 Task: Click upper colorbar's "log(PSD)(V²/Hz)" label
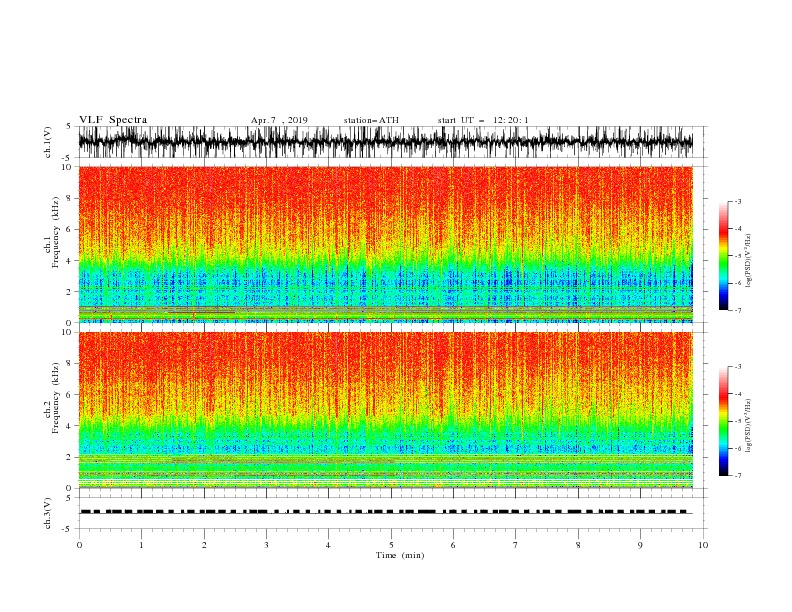748,260
